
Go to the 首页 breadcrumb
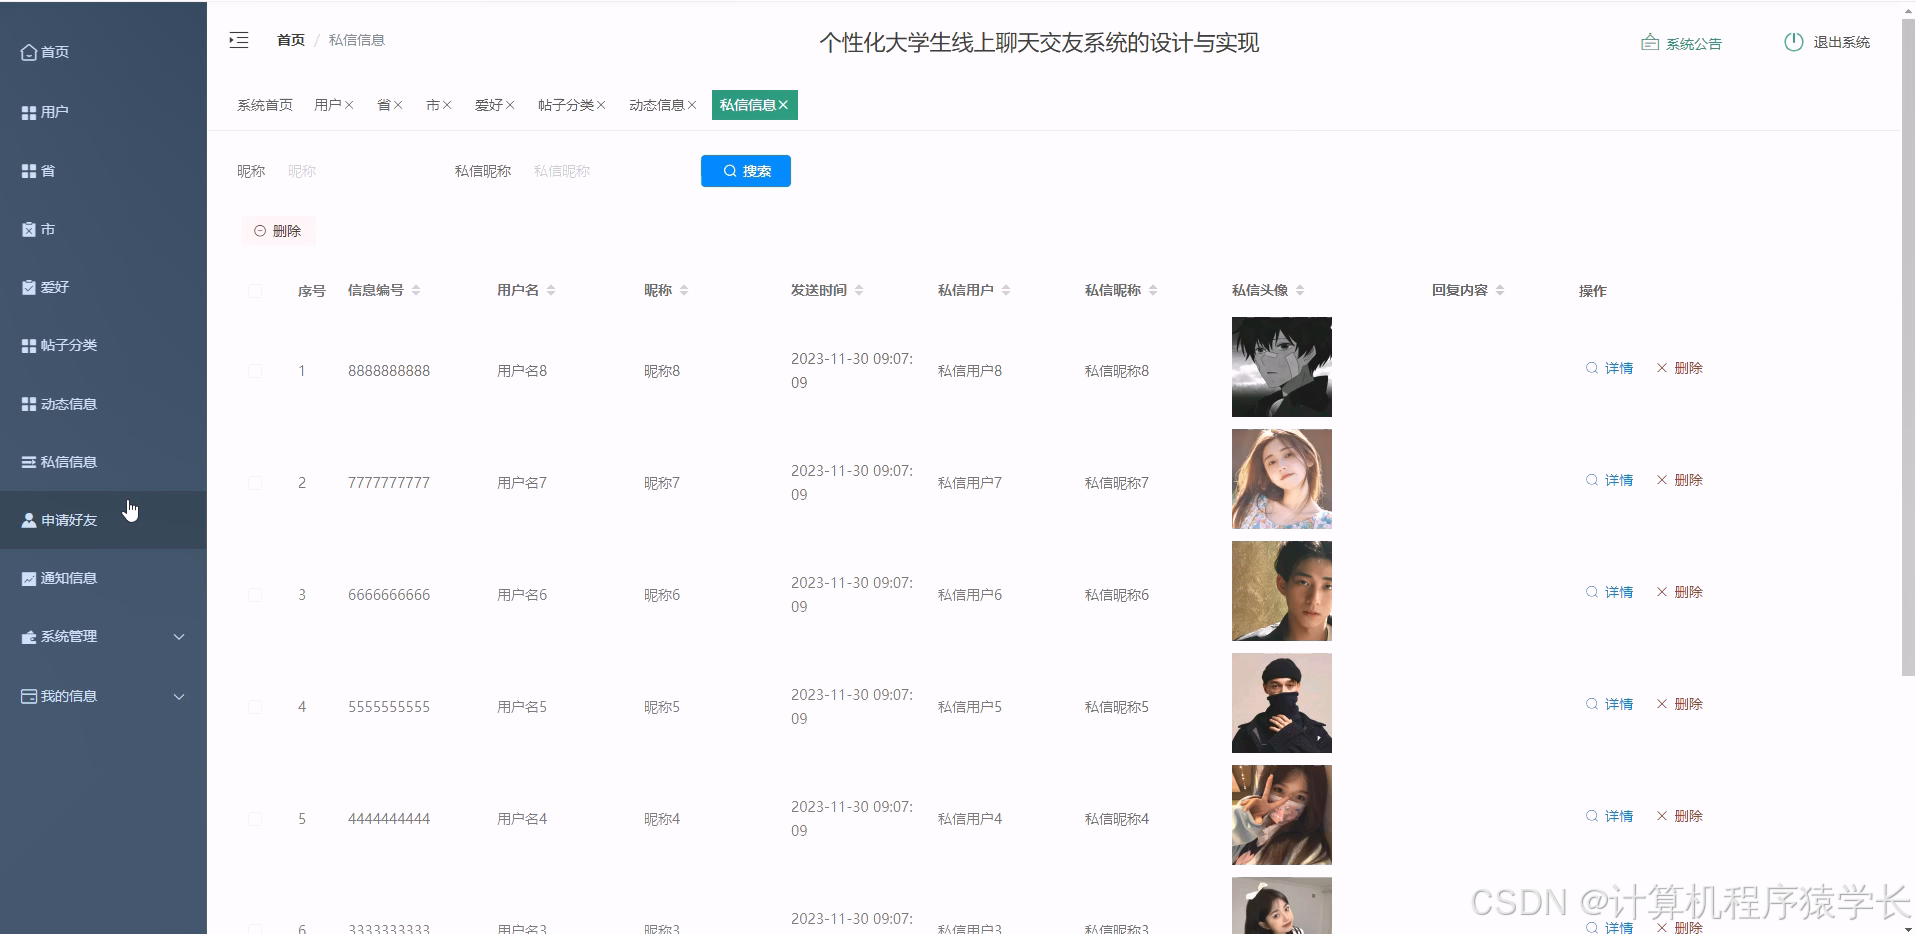click(x=291, y=40)
